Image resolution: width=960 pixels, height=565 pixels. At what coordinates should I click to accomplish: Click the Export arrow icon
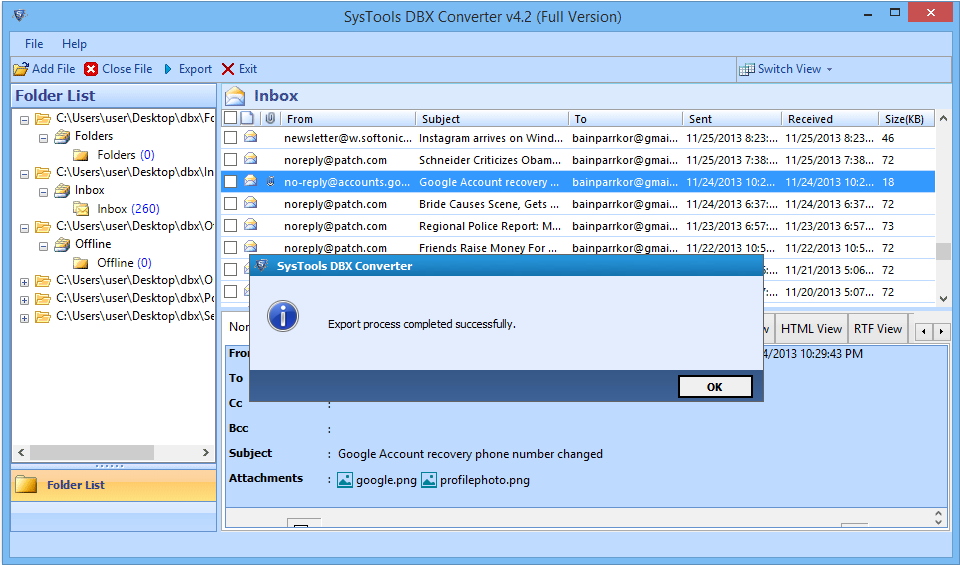168,69
